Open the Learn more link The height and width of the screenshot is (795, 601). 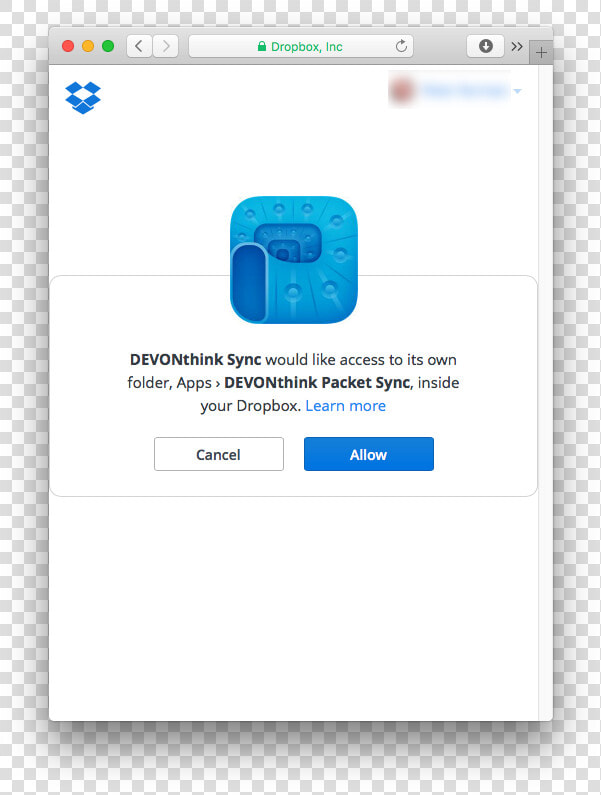345,406
